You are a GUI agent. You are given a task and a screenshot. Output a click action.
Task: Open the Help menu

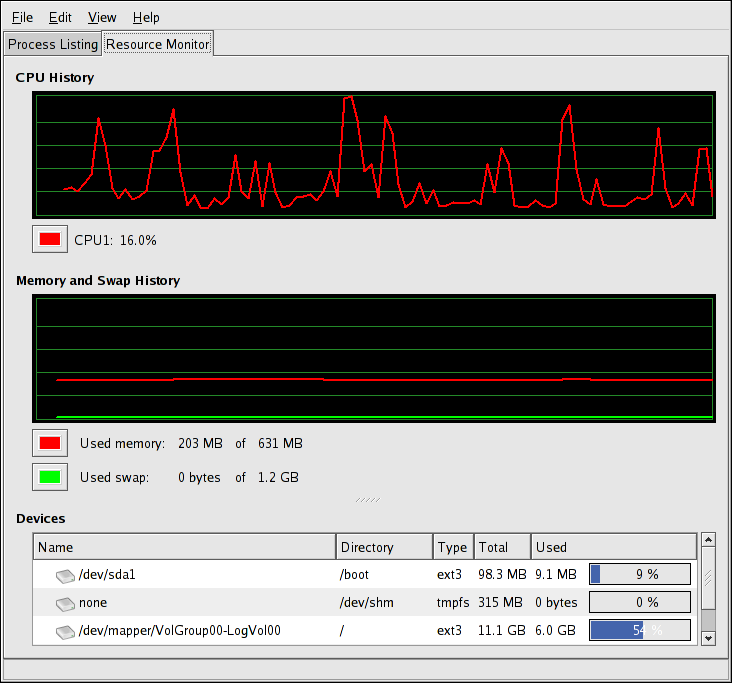coord(146,17)
